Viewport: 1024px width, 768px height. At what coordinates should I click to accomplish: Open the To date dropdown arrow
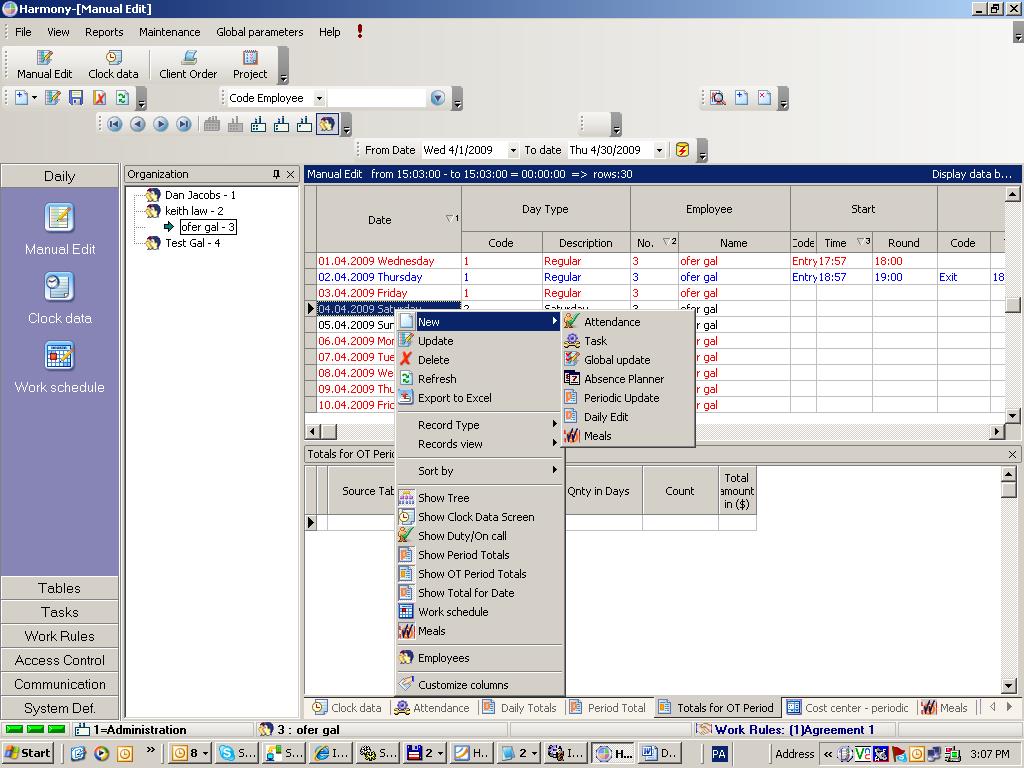click(x=659, y=150)
